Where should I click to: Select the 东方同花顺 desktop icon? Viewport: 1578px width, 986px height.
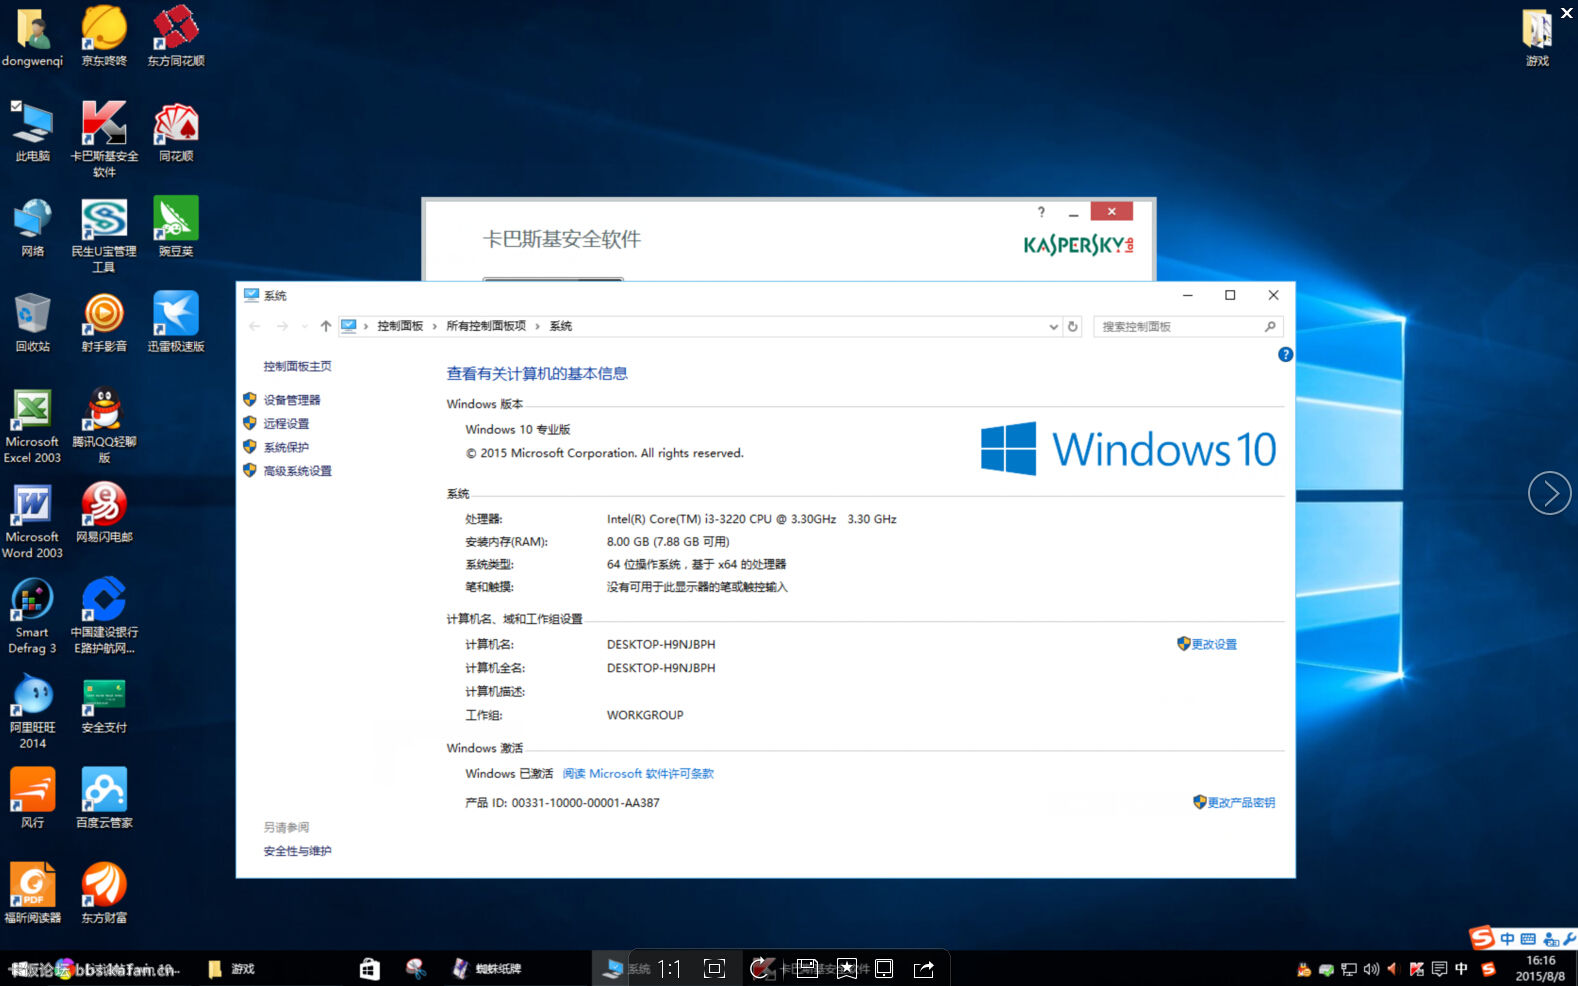[176, 36]
